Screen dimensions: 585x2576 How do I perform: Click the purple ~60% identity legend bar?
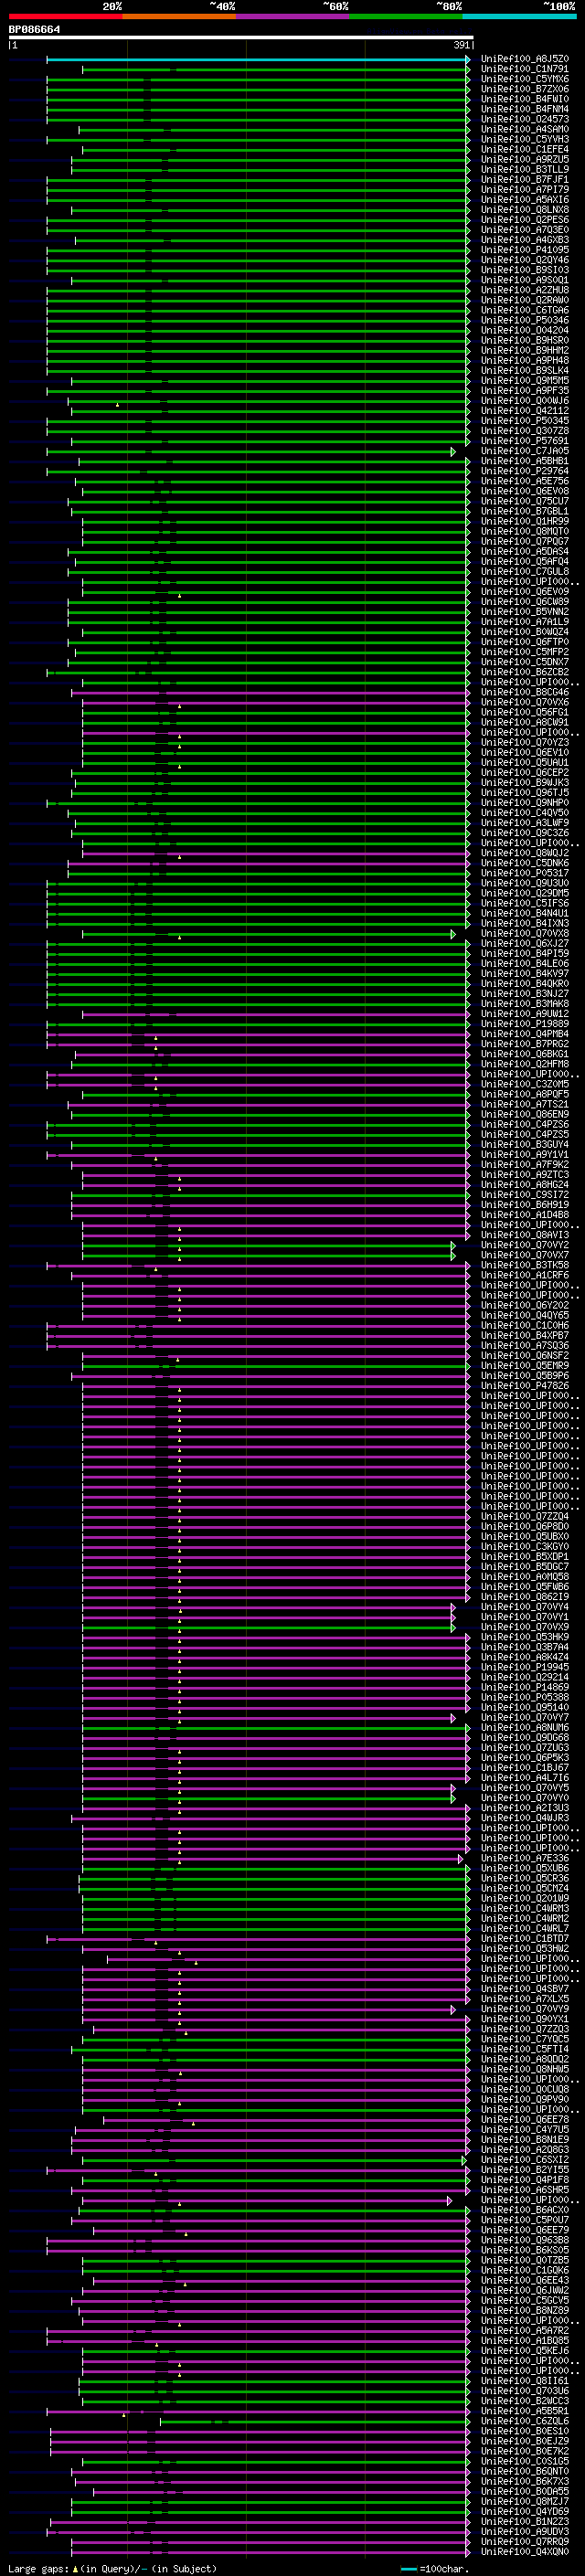pos(293,16)
